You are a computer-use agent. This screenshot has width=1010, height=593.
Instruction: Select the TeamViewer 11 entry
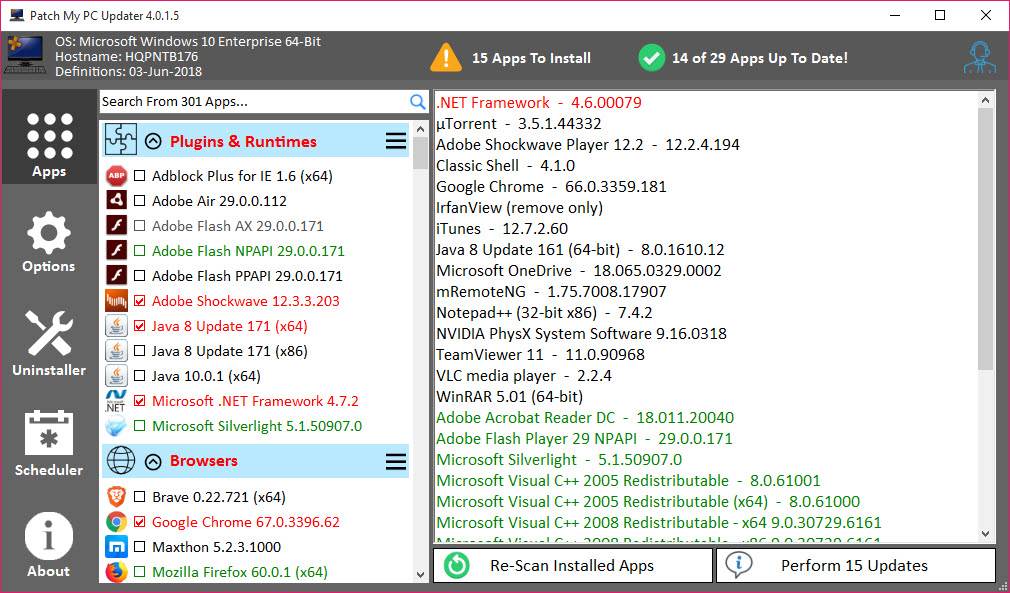540,355
